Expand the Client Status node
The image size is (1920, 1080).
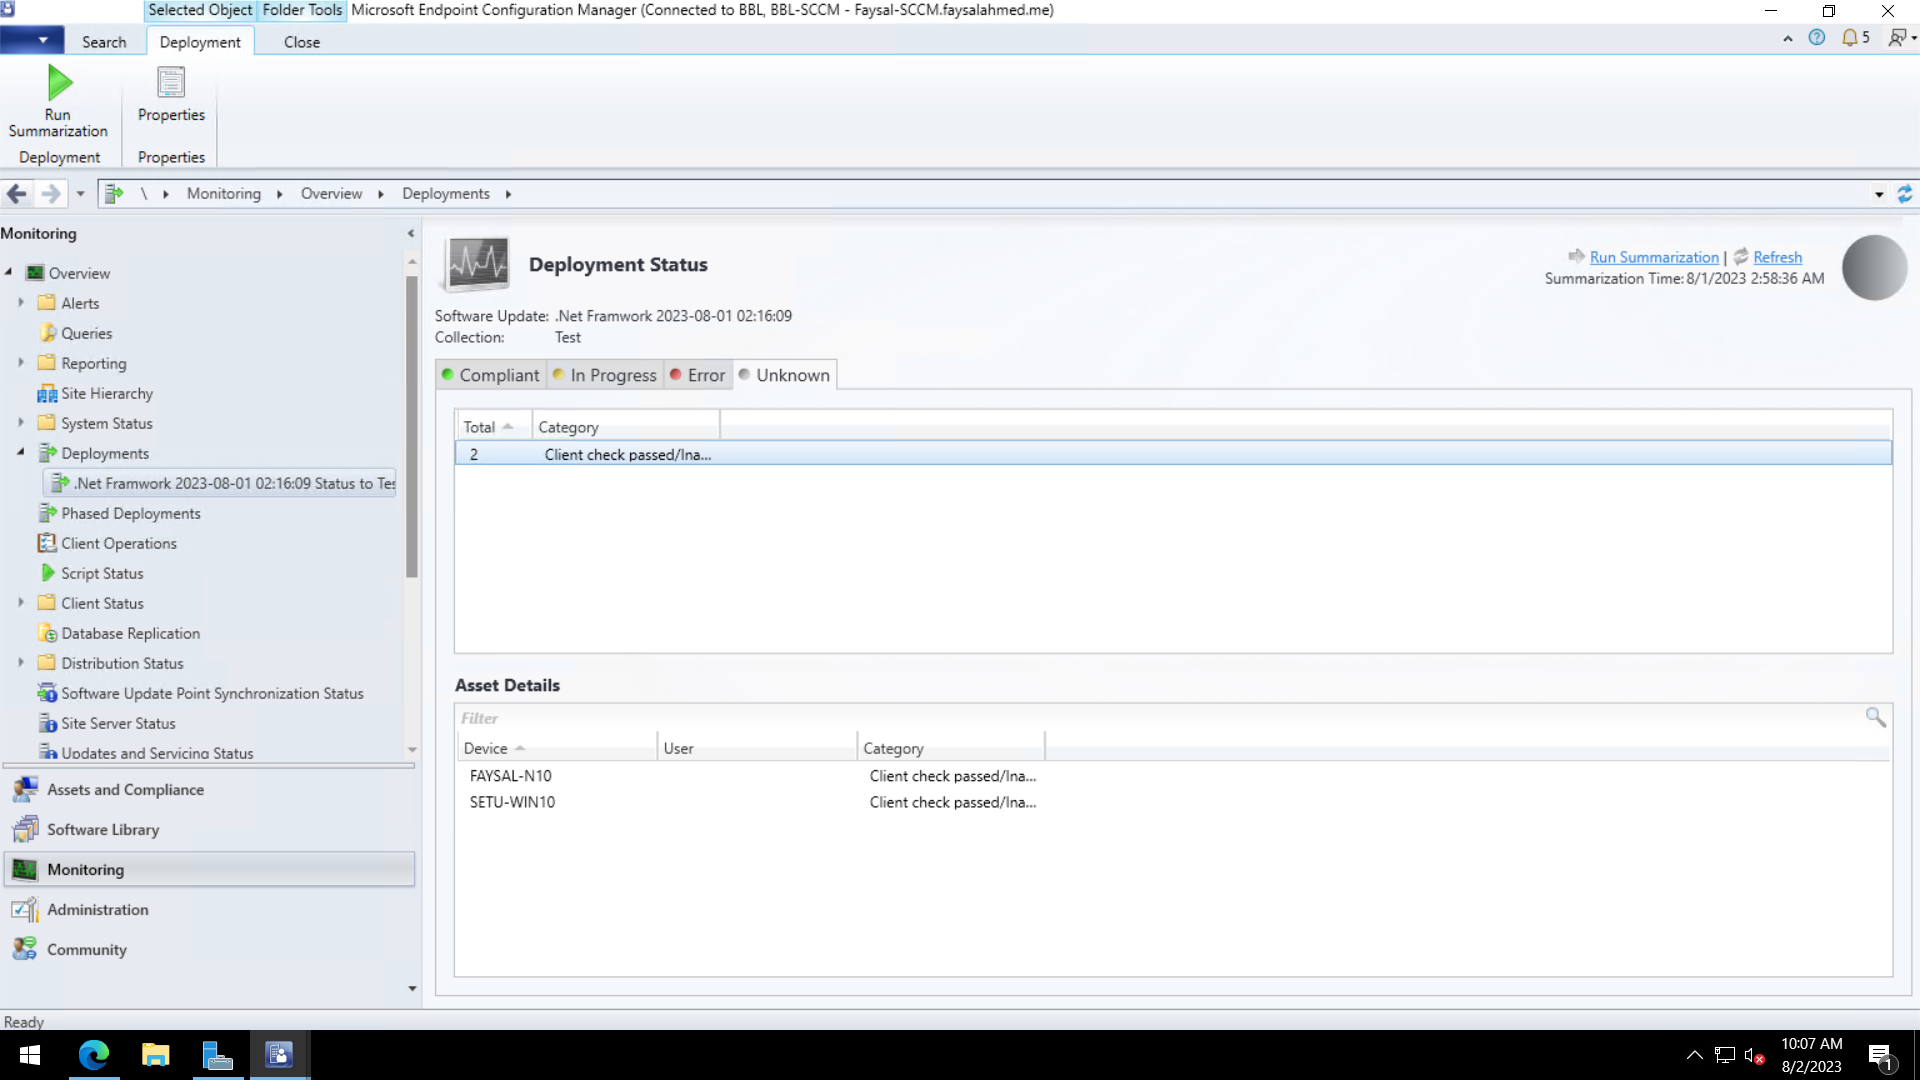pos(21,603)
